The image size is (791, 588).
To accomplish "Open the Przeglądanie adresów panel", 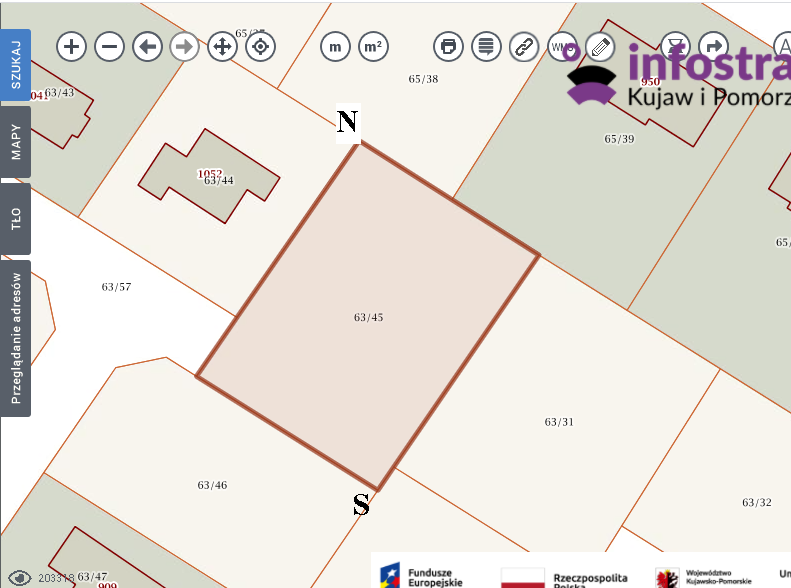I will pos(16,338).
